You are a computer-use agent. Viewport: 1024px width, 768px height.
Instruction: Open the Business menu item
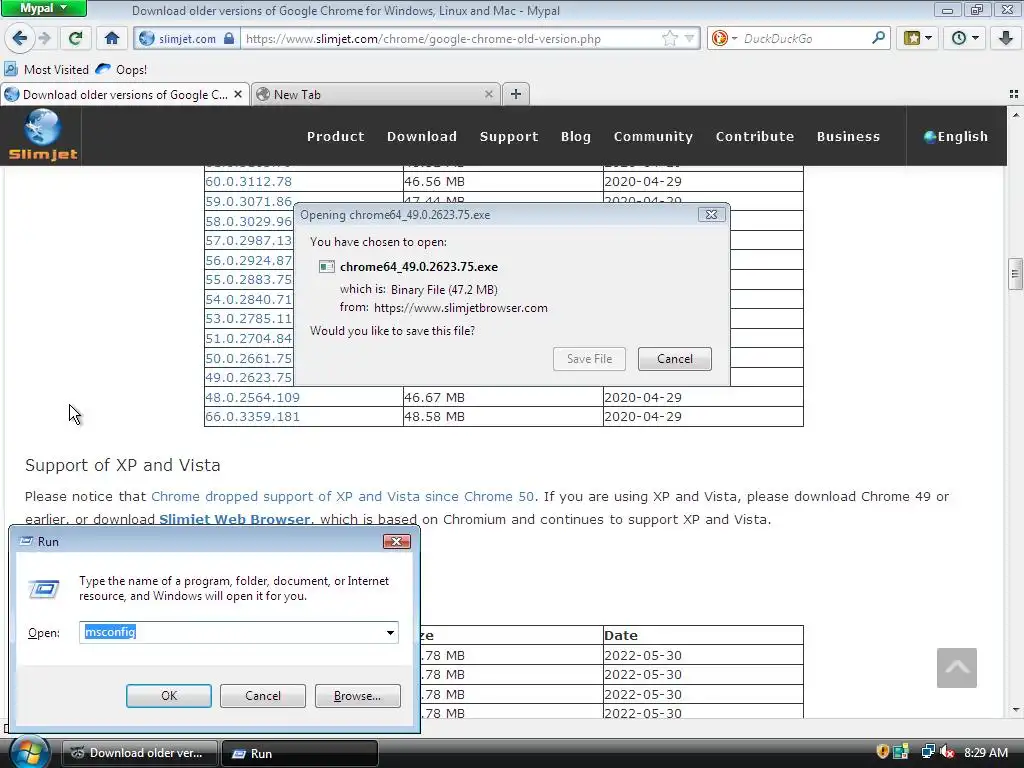pyautogui.click(x=848, y=136)
